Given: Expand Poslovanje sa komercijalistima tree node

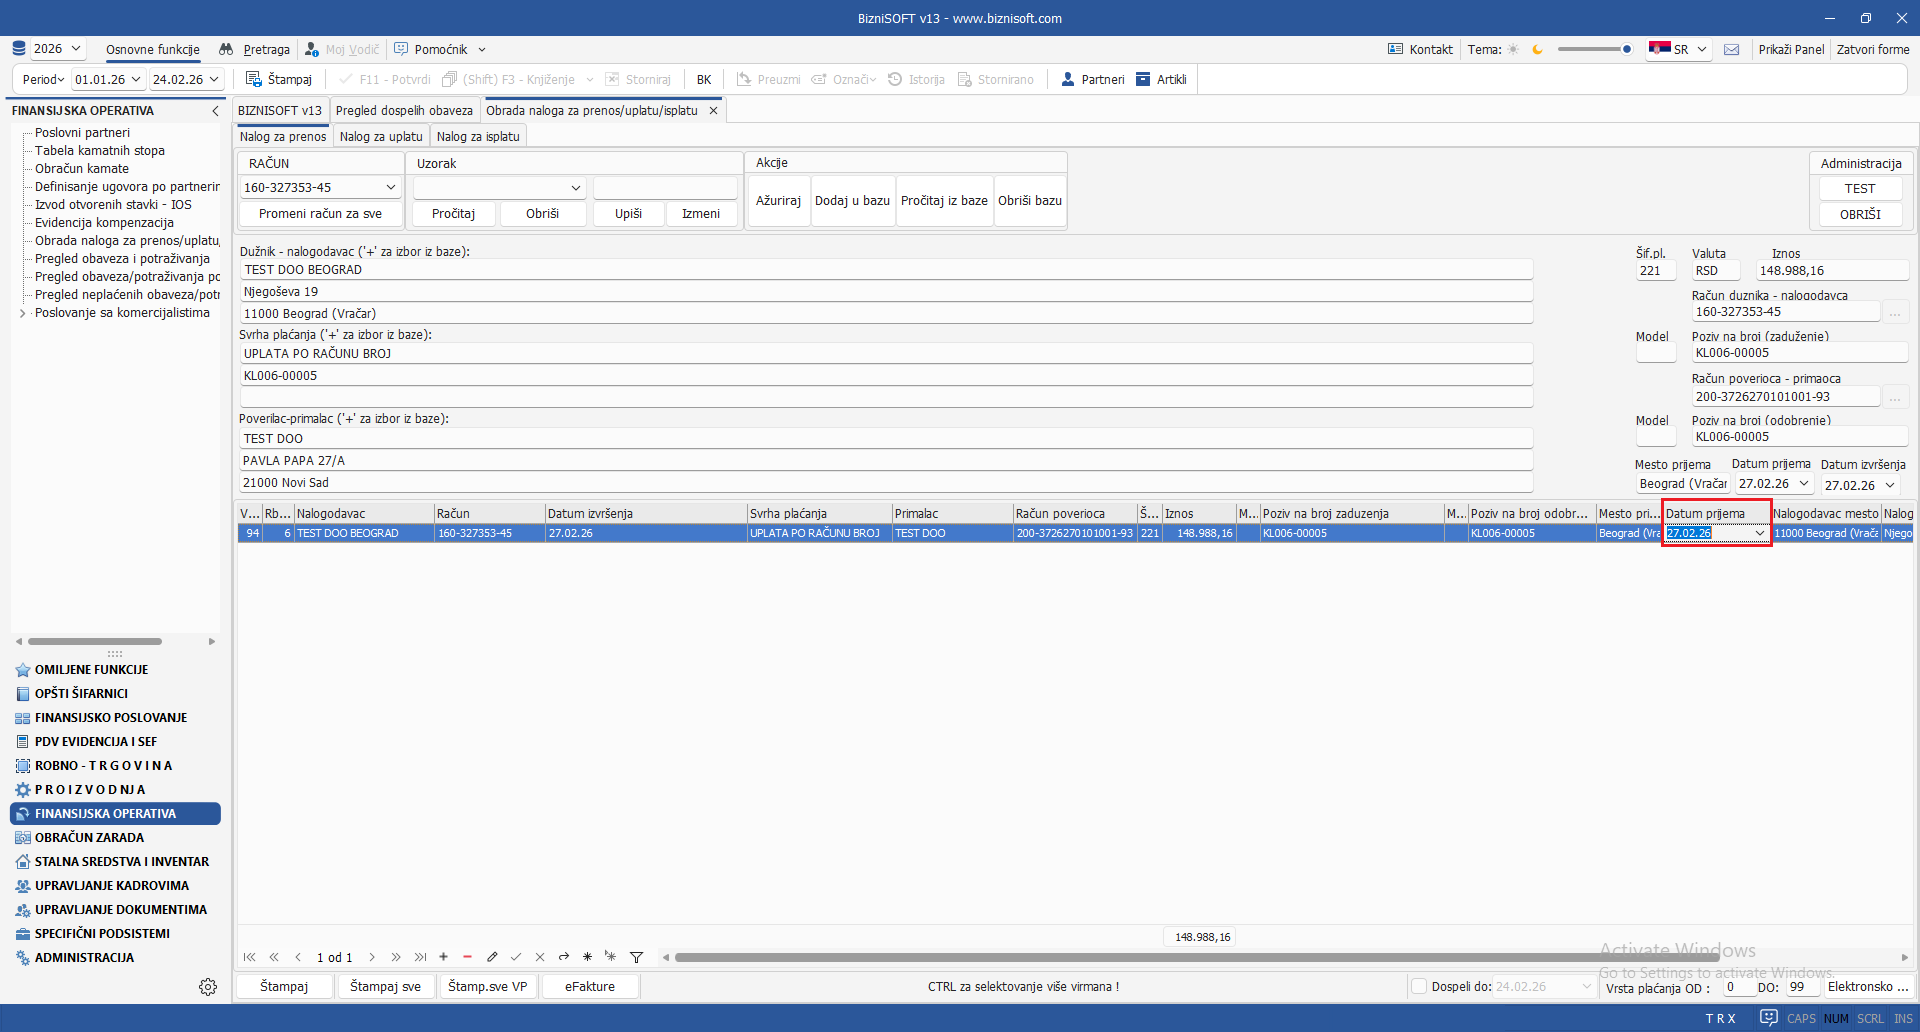Looking at the screenshot, I should coord(22,313).
